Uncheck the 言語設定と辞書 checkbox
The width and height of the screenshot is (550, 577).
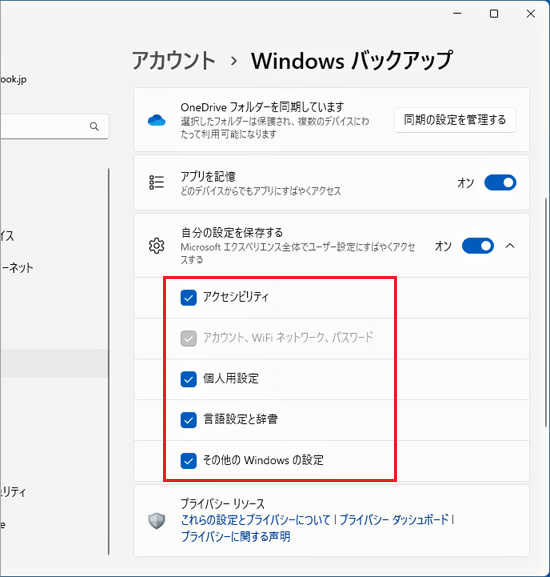[188, 420]
